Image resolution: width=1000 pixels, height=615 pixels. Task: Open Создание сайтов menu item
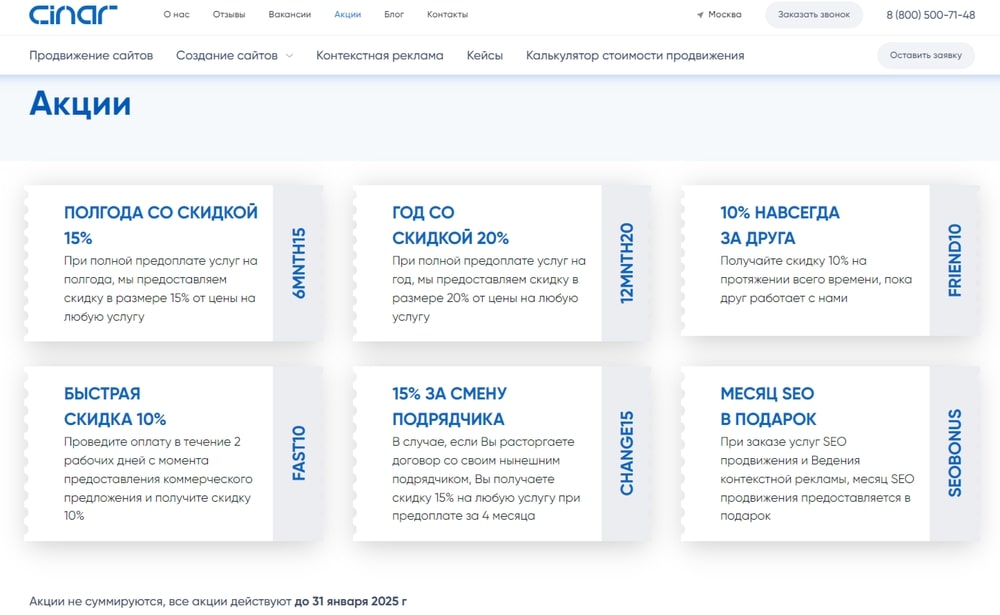(x=227, y=56)
